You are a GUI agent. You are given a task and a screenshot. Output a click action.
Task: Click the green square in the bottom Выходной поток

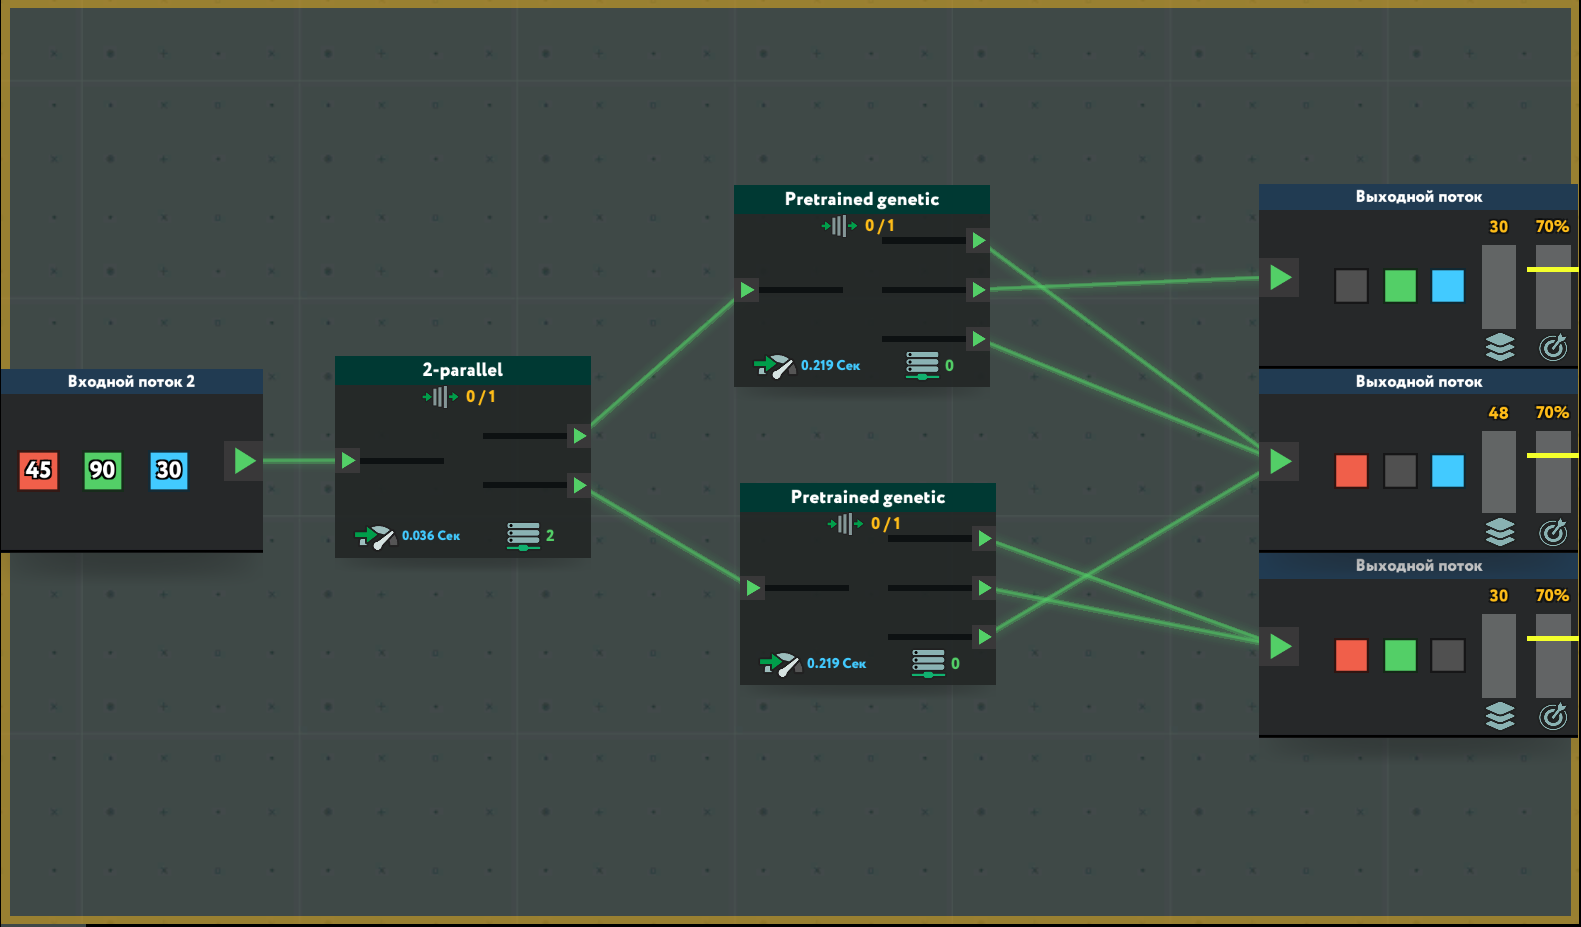[x=1400, y=656]
